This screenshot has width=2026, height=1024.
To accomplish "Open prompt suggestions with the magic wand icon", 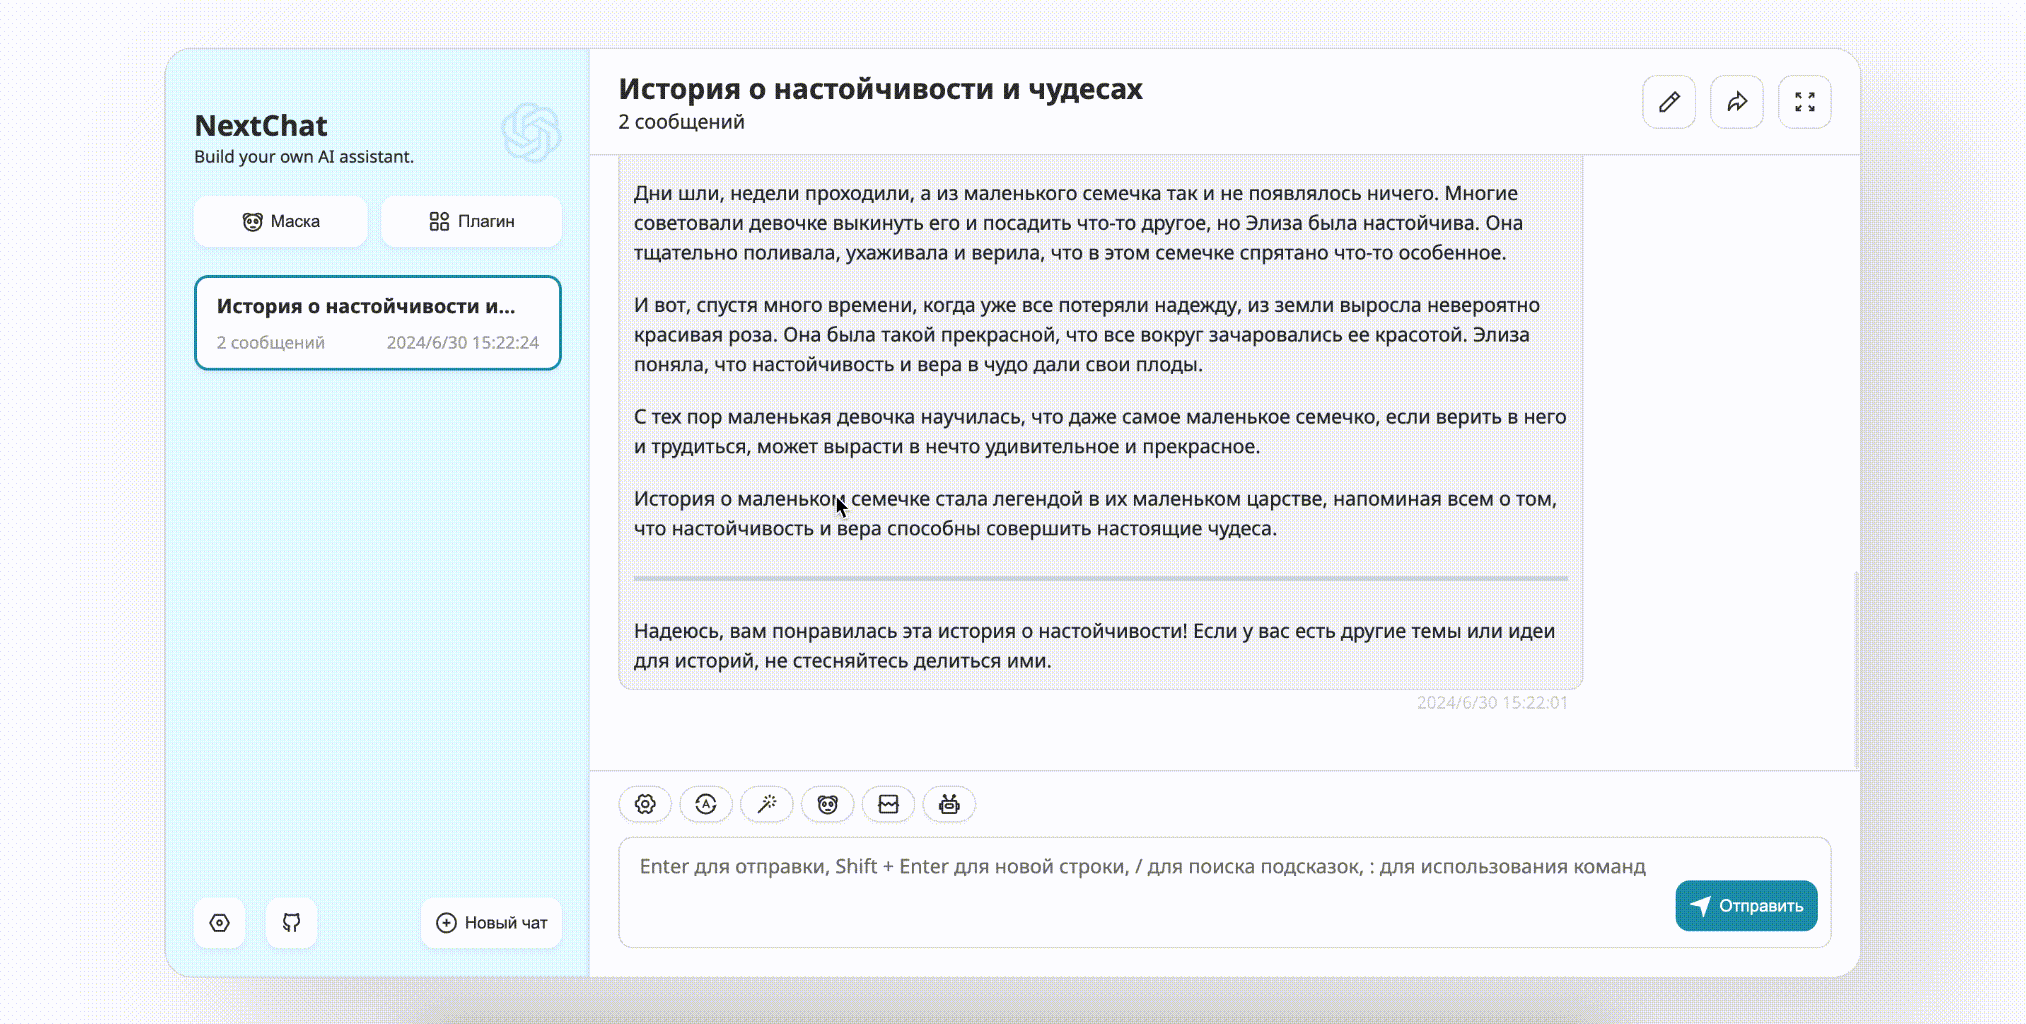I will [767, 804].
